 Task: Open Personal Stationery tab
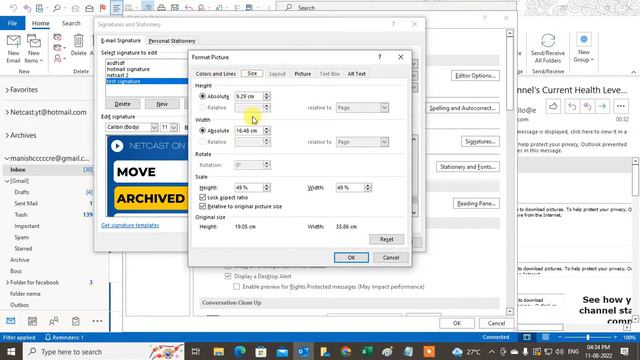pos(172,41)
